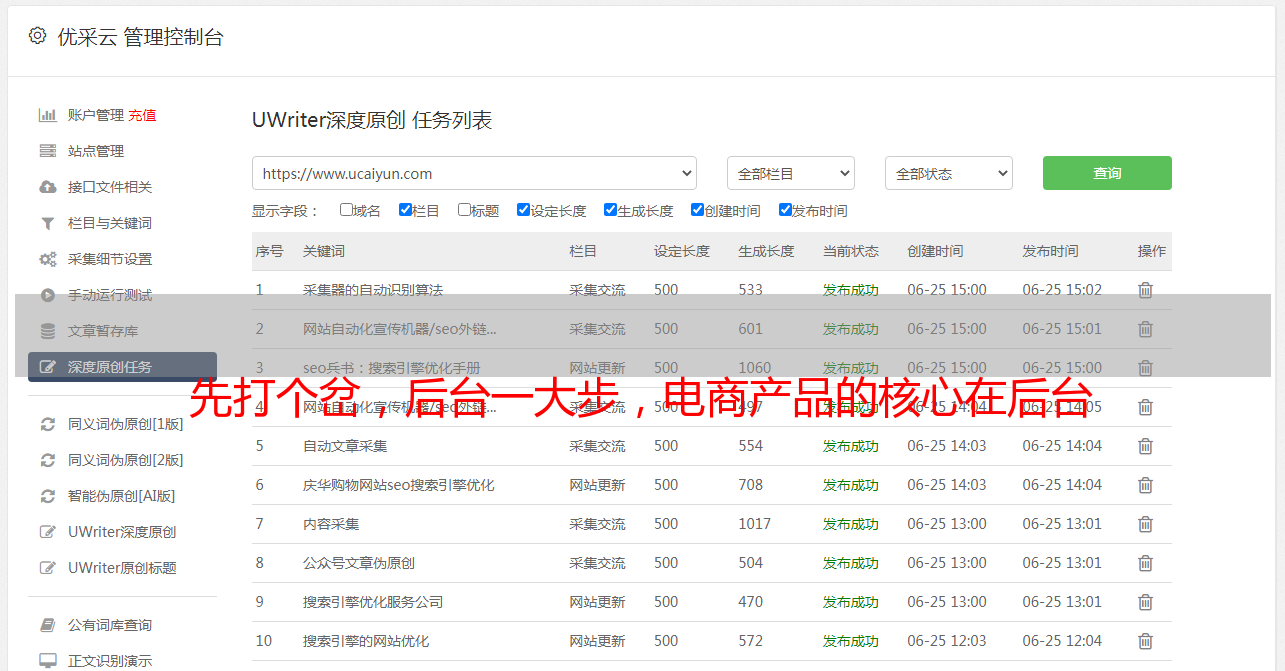Viewport: 1285px width, 671px height.
Task: Click the book icon for 公有词库查询
Action: 47,625
